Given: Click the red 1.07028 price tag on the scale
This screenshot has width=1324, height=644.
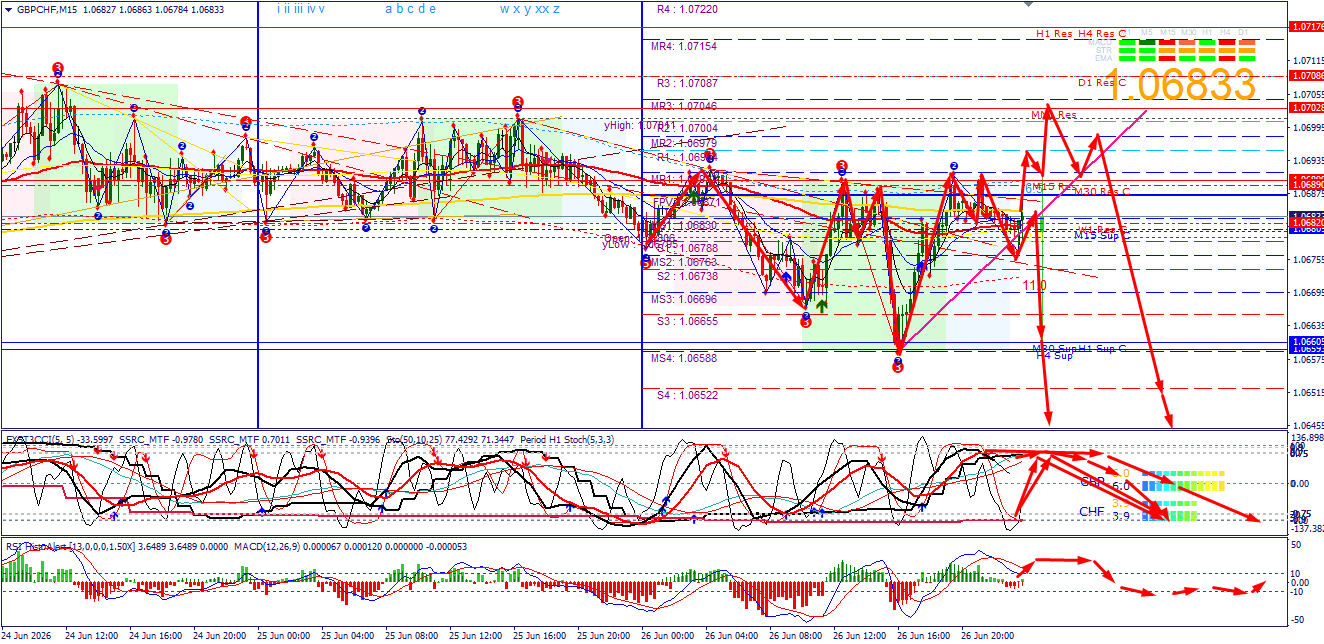Looking at the screenshot, I should (x=1307, y=107).
